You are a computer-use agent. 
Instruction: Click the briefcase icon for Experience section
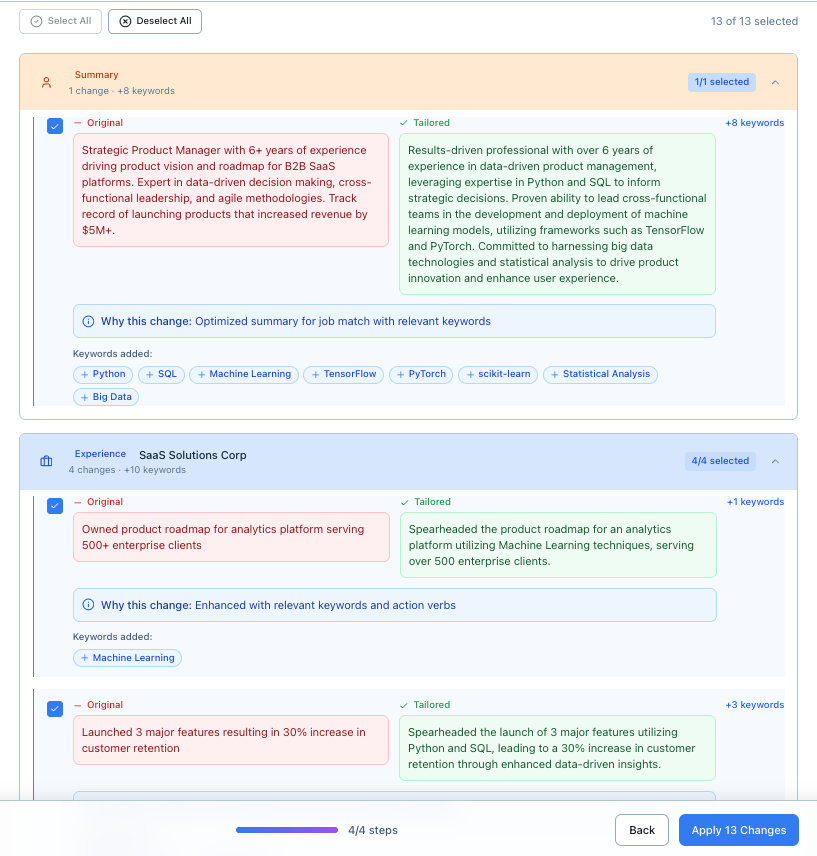(46, 461)
